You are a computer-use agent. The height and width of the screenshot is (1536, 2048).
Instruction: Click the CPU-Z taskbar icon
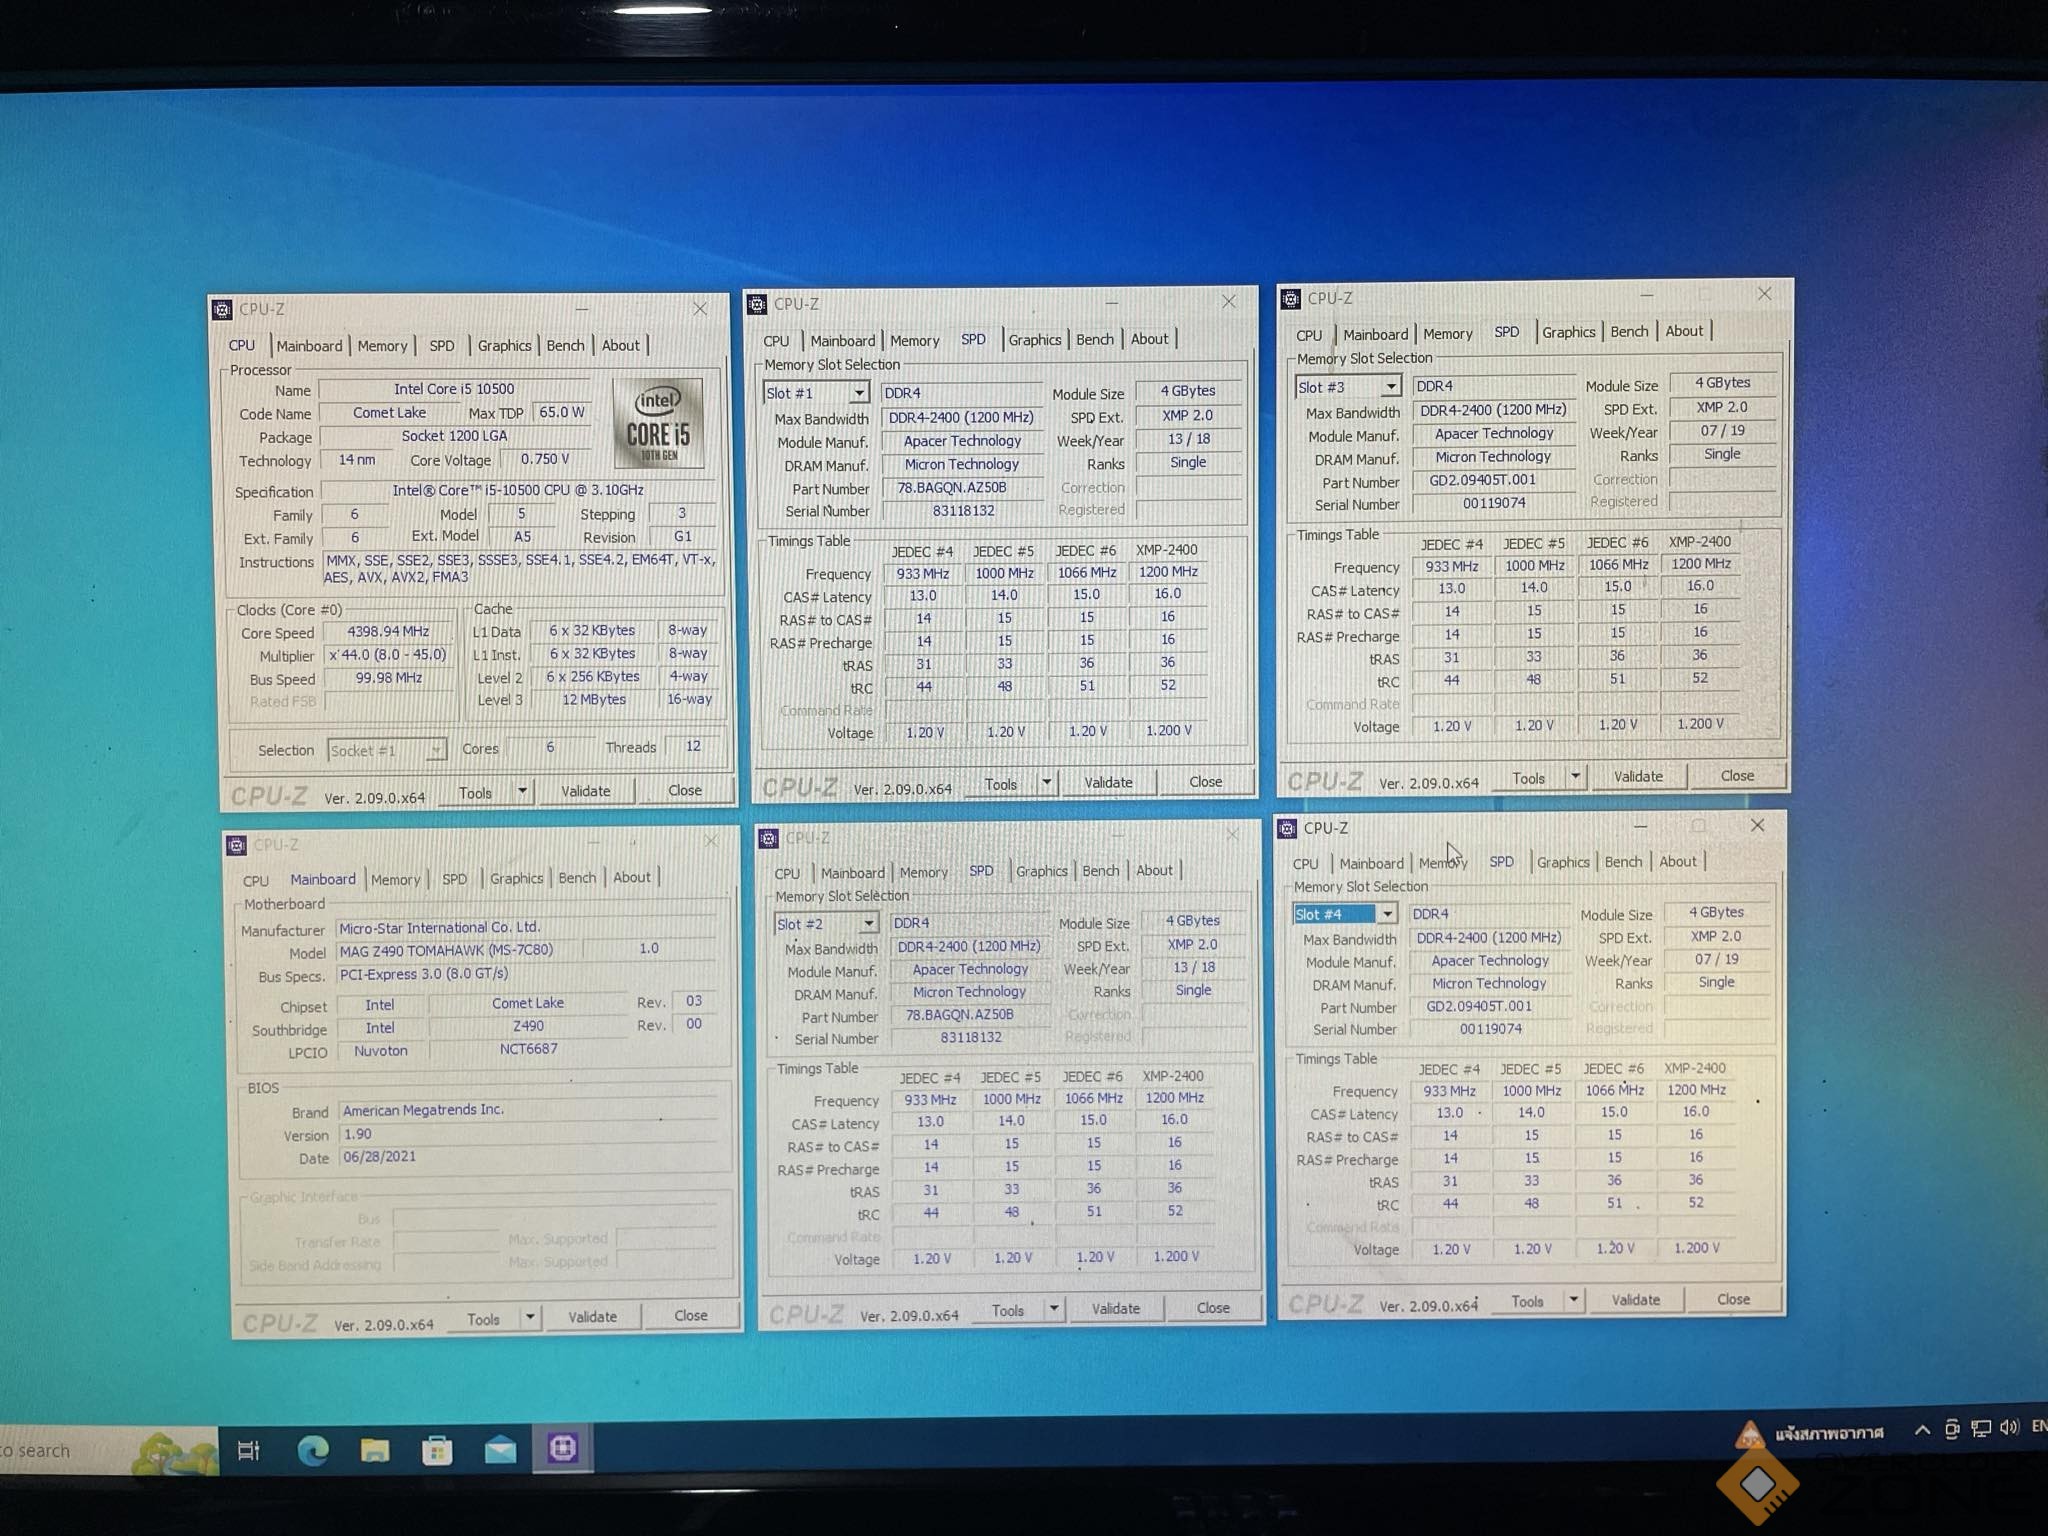pyautogui.click(x=562, y=1448)
